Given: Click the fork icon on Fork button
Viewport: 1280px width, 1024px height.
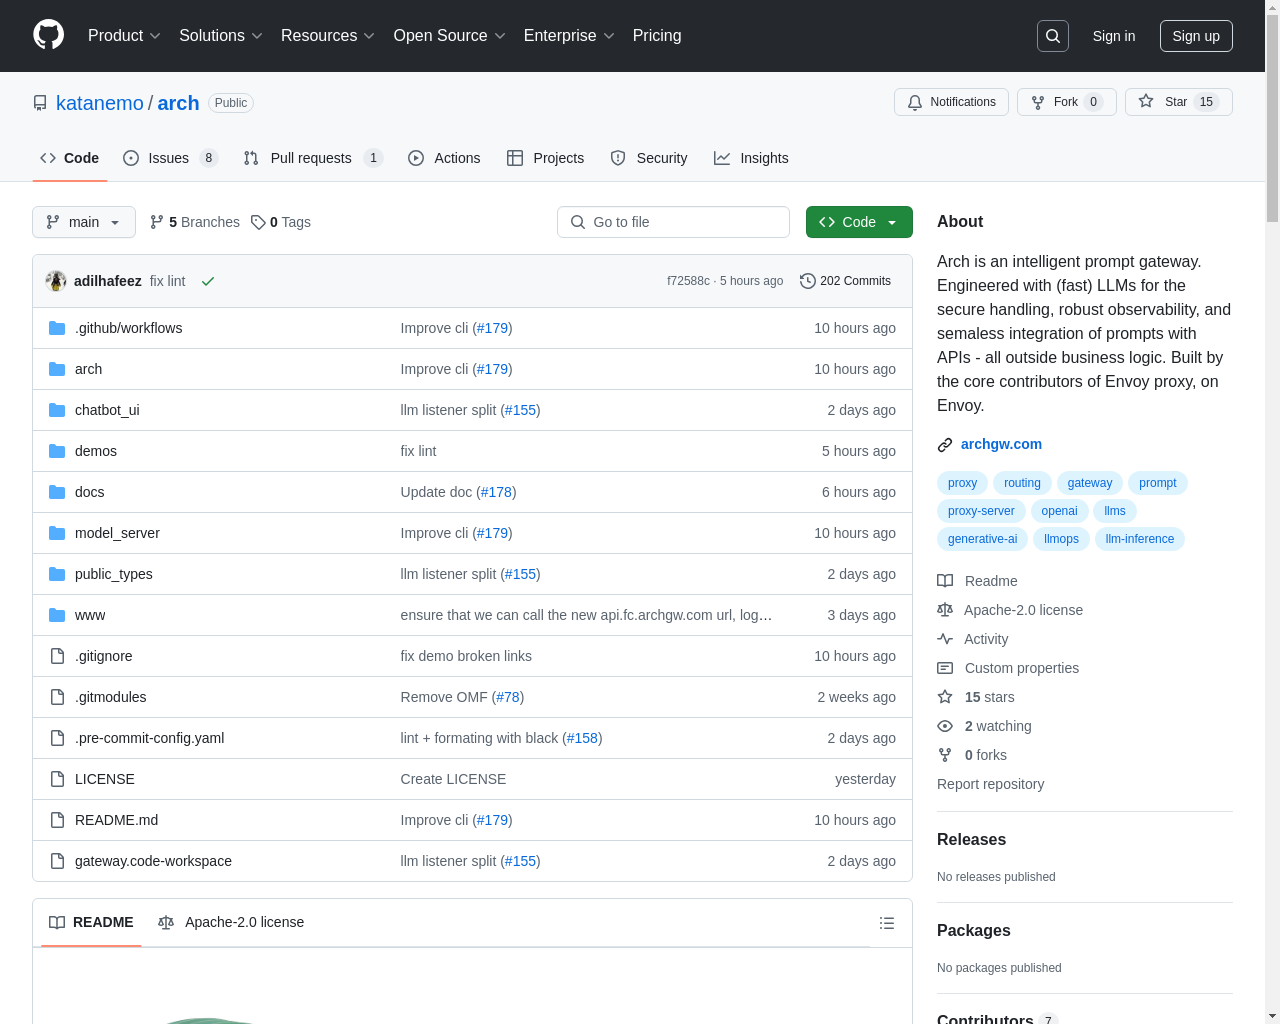Looking at the screenshot, I should pos(1038,102).
